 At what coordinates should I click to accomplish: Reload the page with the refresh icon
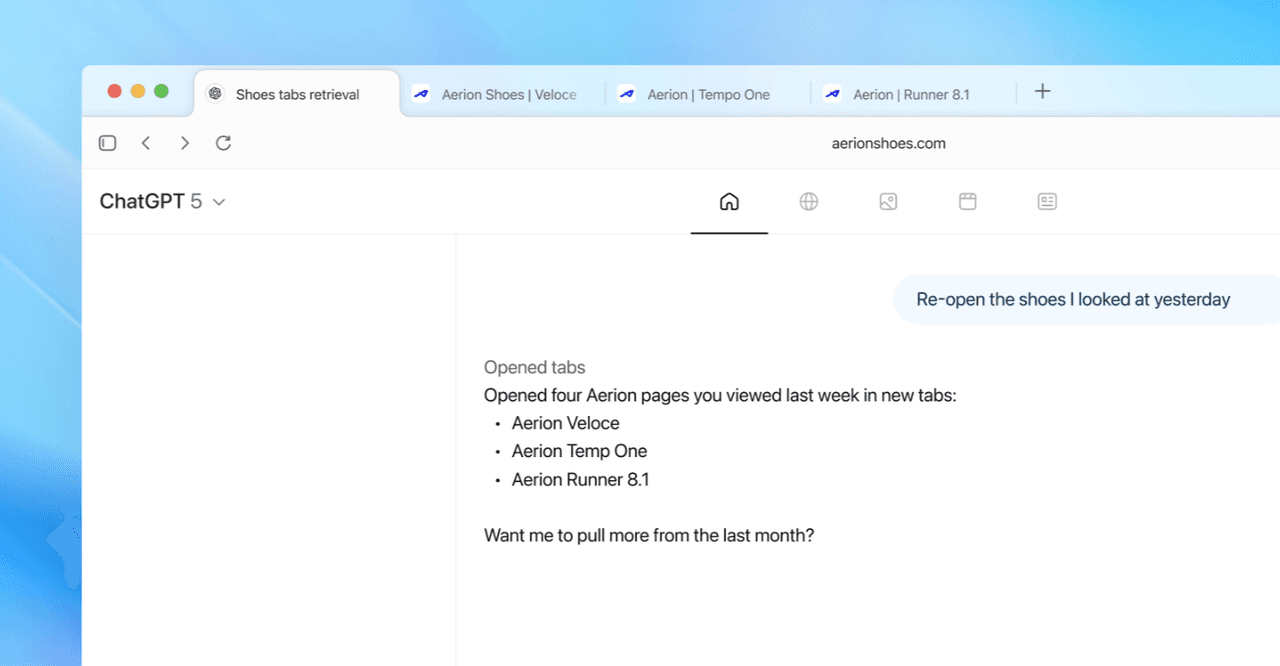click(224, 143)
